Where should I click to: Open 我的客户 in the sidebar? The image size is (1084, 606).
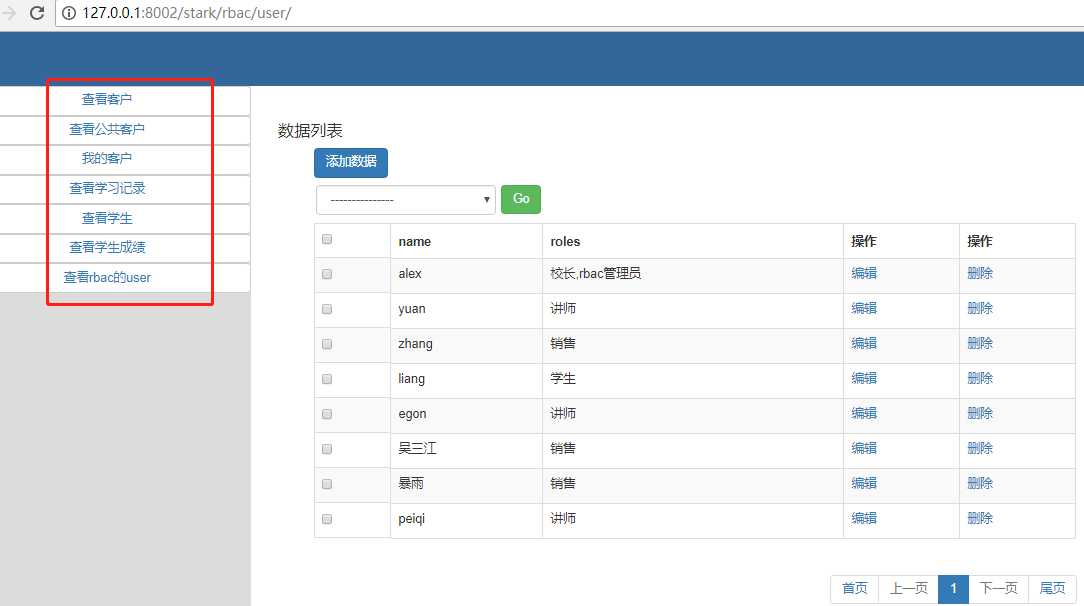[106, 158]
